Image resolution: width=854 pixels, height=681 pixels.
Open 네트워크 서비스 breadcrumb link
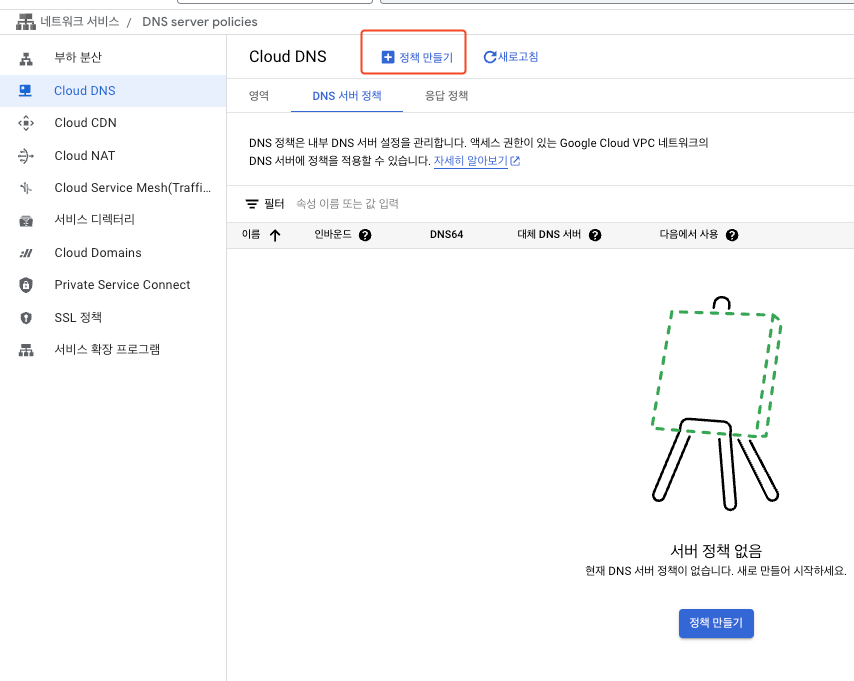80,22
